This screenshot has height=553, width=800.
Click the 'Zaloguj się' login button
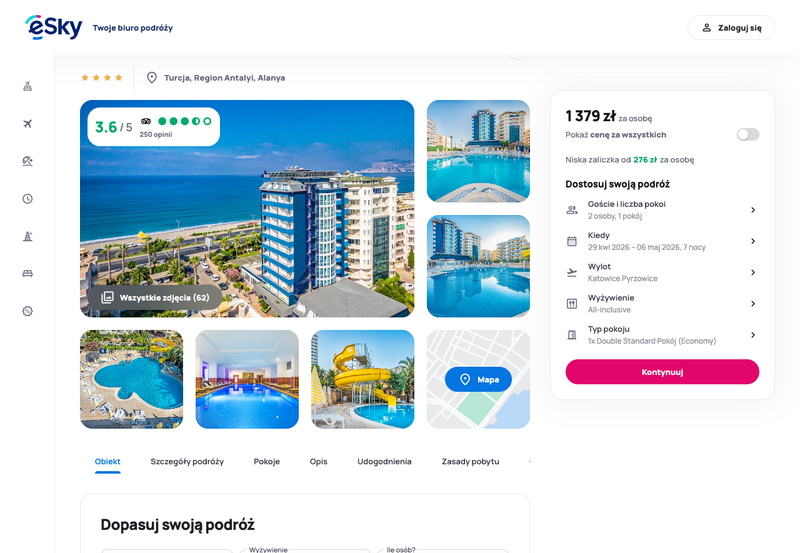[731, 28]
